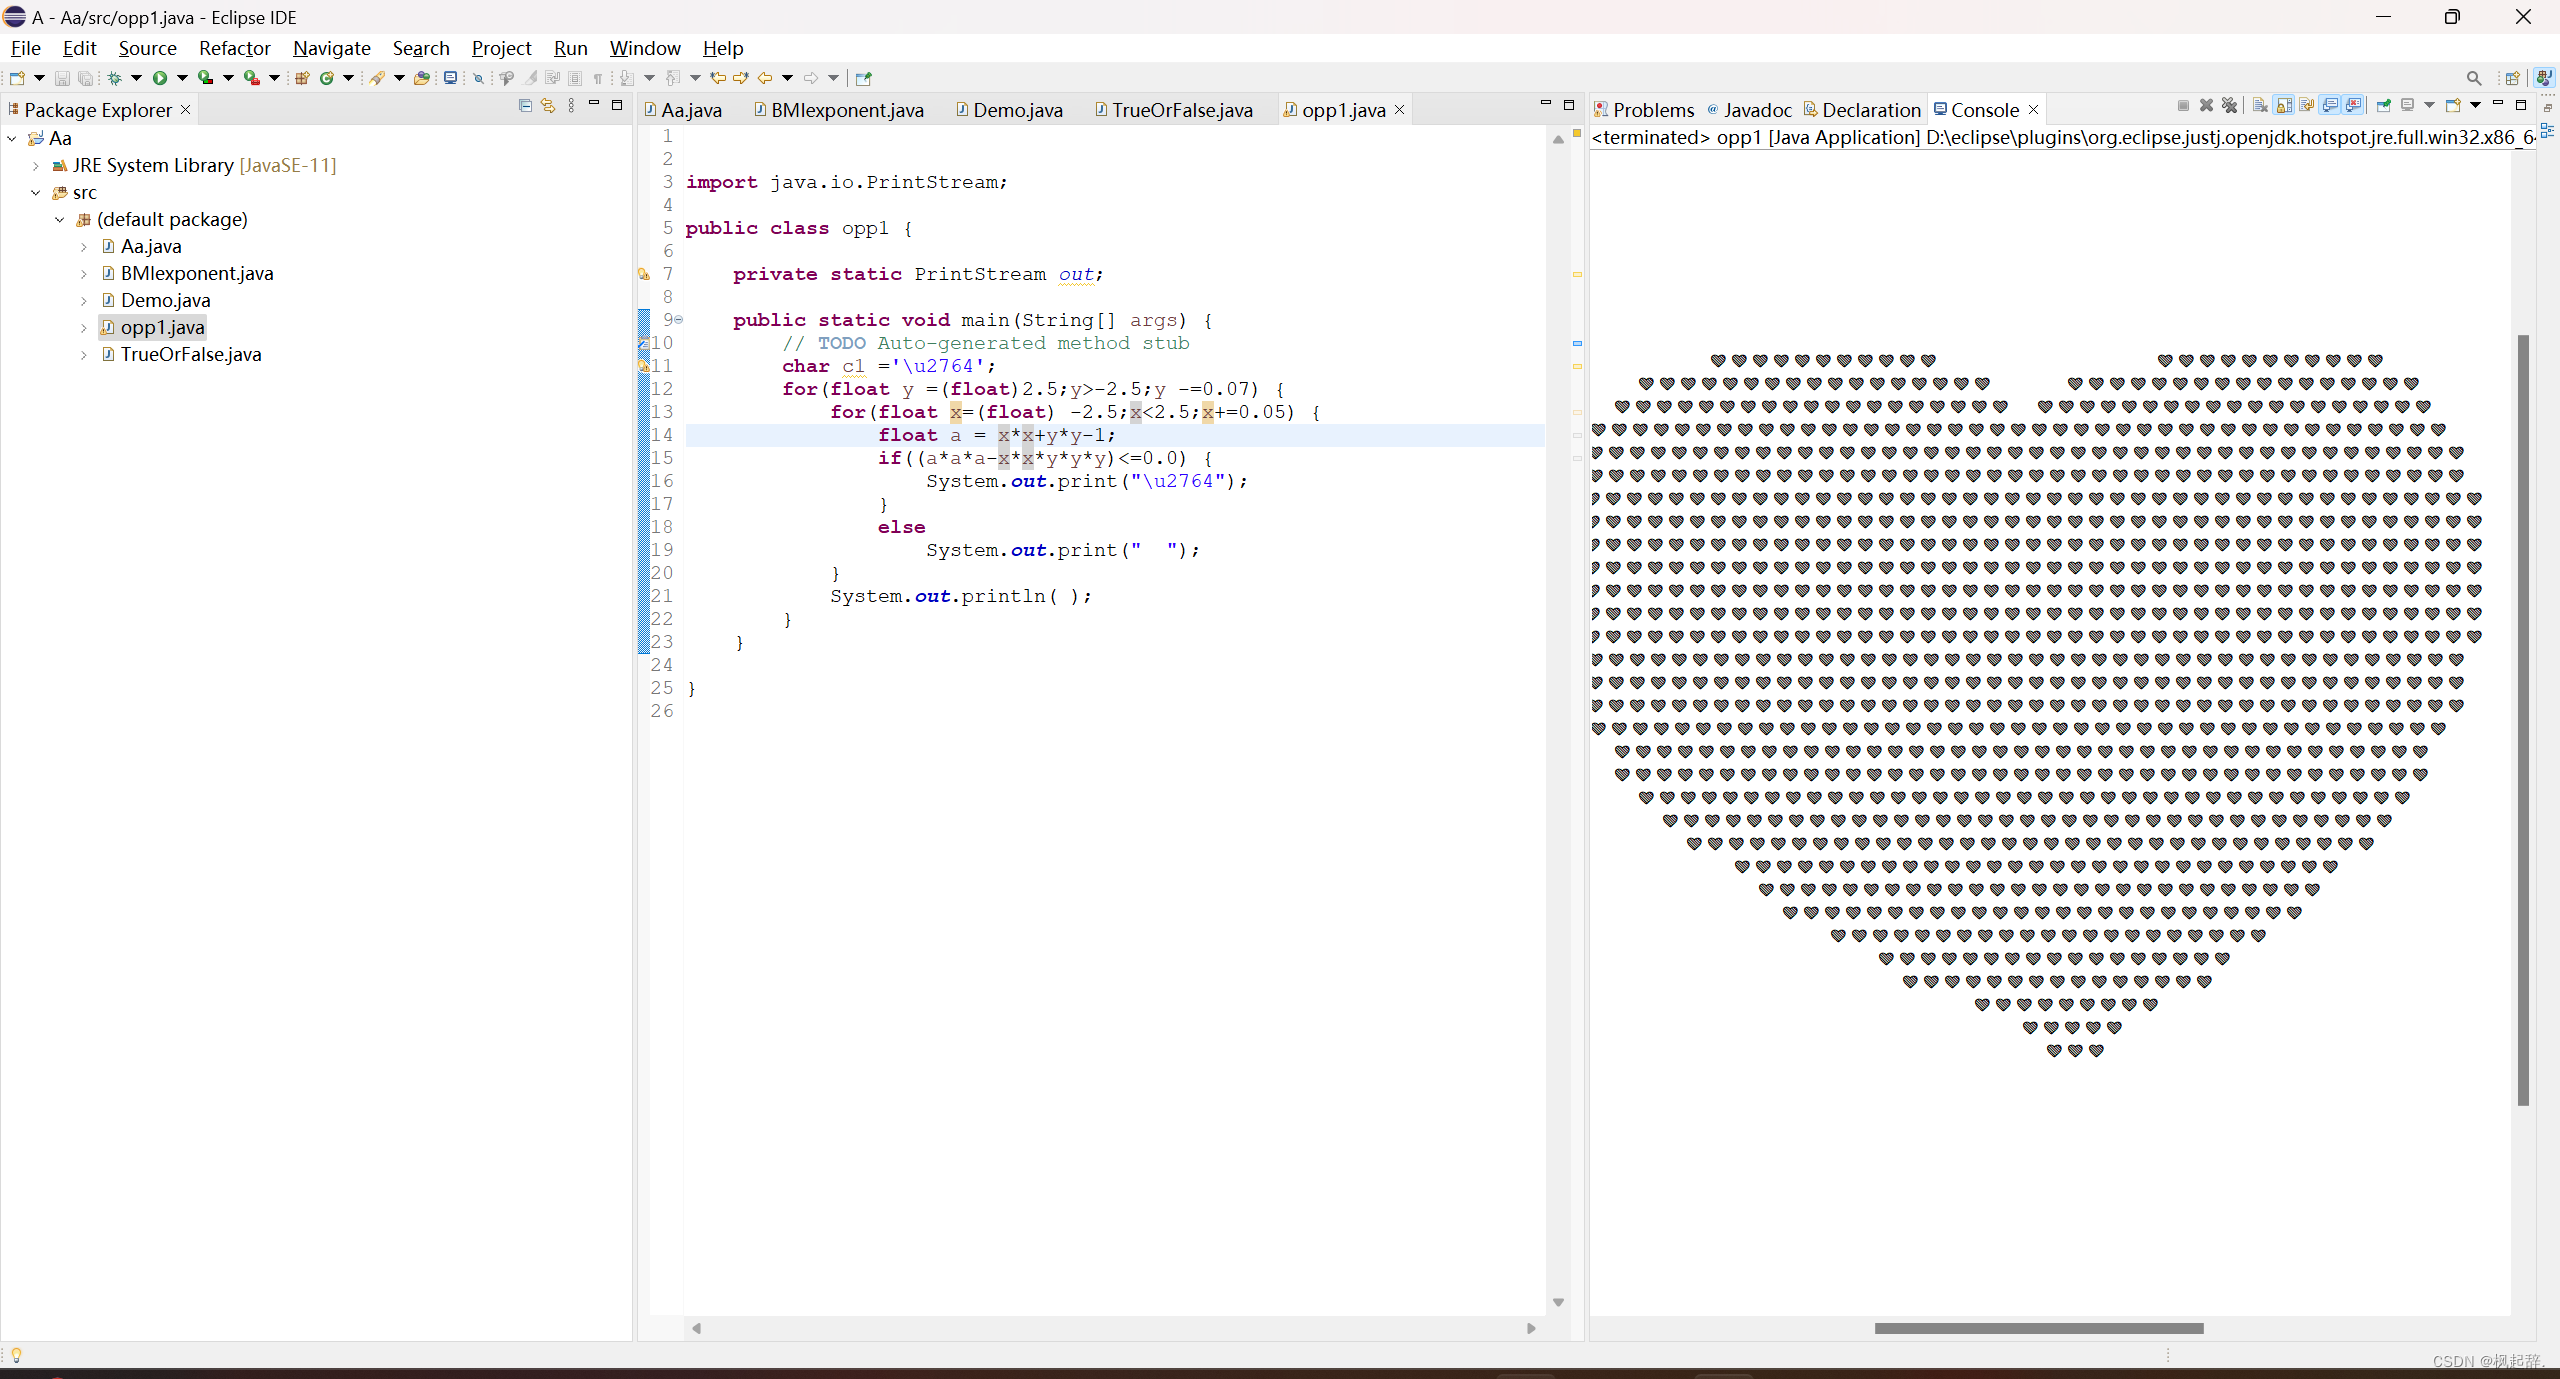This screenshot has height=1379, width=2560.
Task: Toggle Scroll Lock in Console
Action: pos(2283,105)
